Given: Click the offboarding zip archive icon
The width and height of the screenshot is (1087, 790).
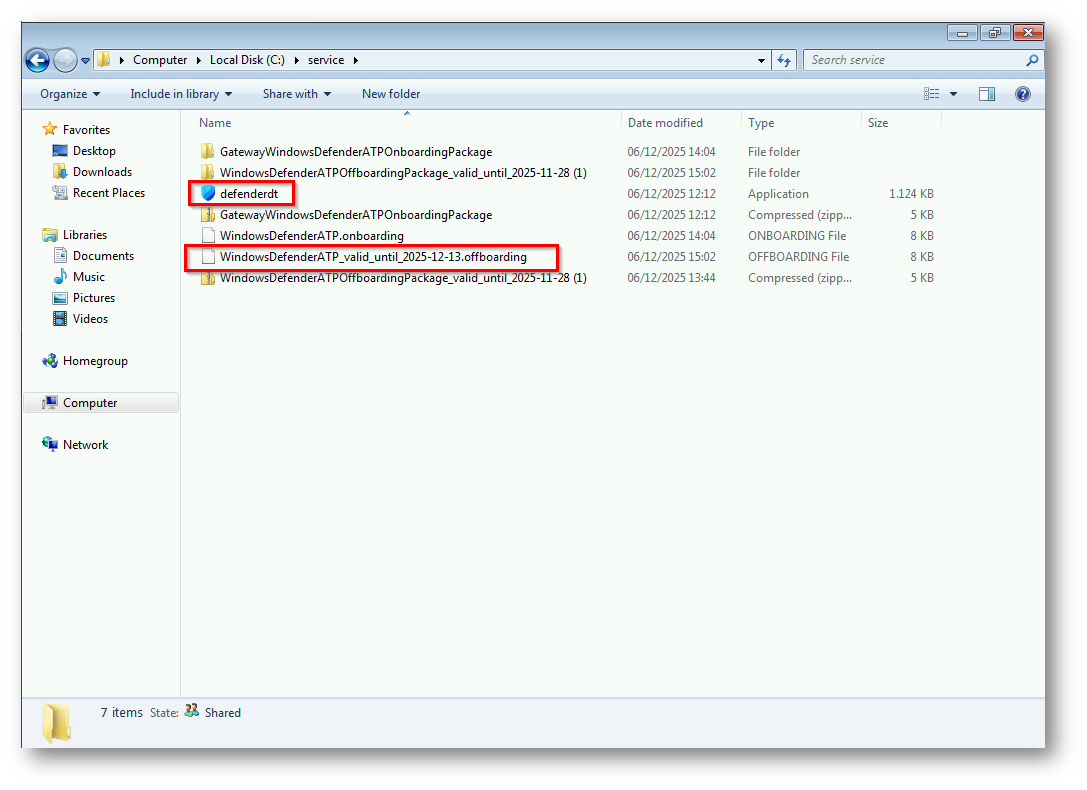Looking at the screenshot, I should [208, 278].
